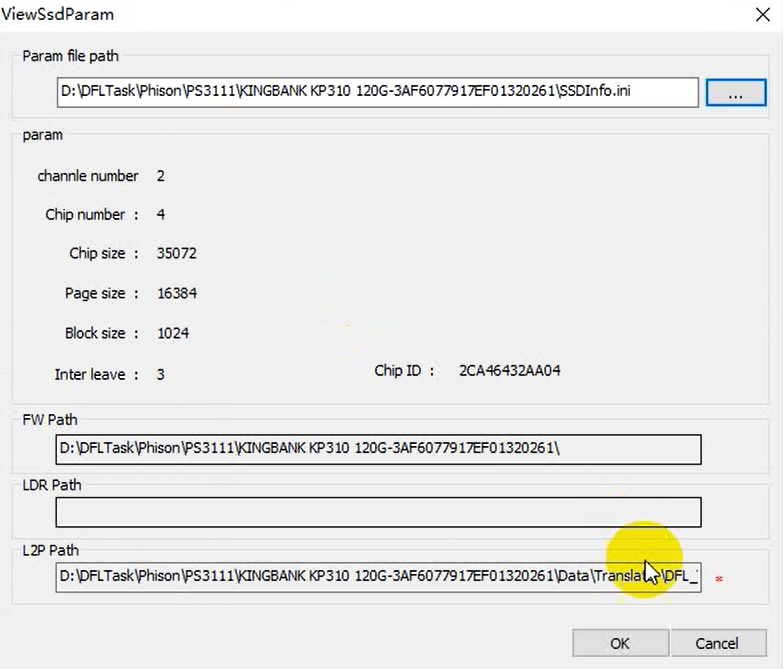
Task: Click the browse button with three dots
Action: (735, 92)
